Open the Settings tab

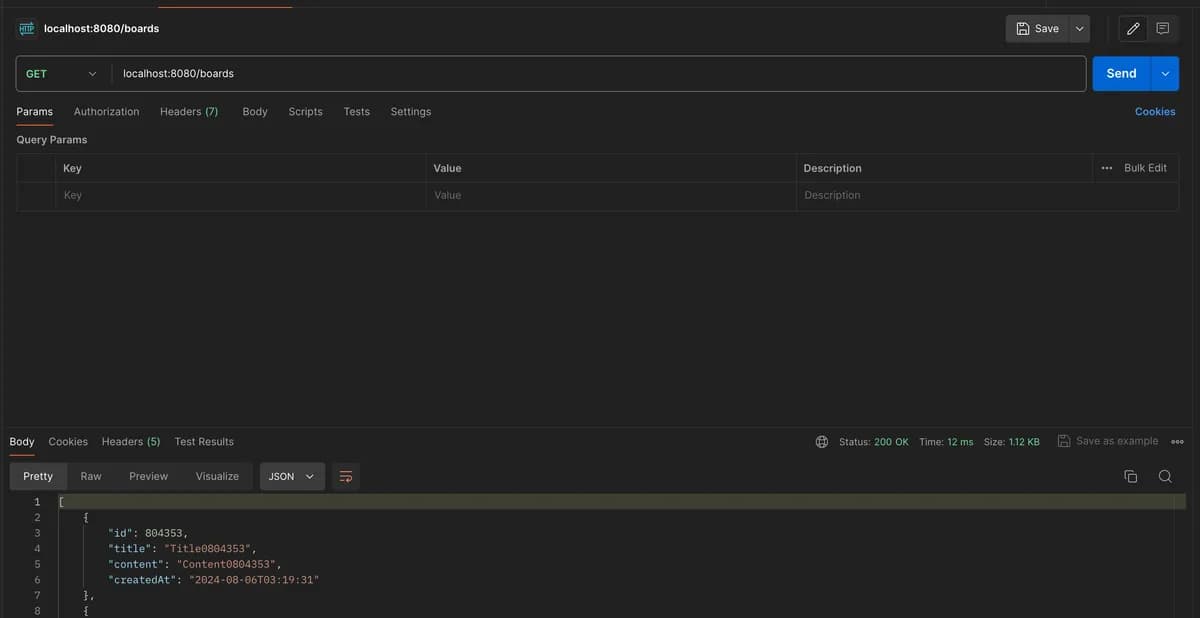tap(410, 112)
